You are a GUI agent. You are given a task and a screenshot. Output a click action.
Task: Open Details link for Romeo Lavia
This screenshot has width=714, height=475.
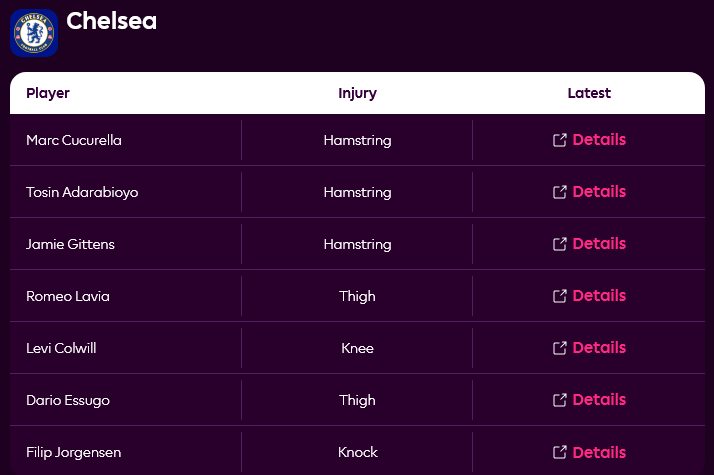[599, 296]
